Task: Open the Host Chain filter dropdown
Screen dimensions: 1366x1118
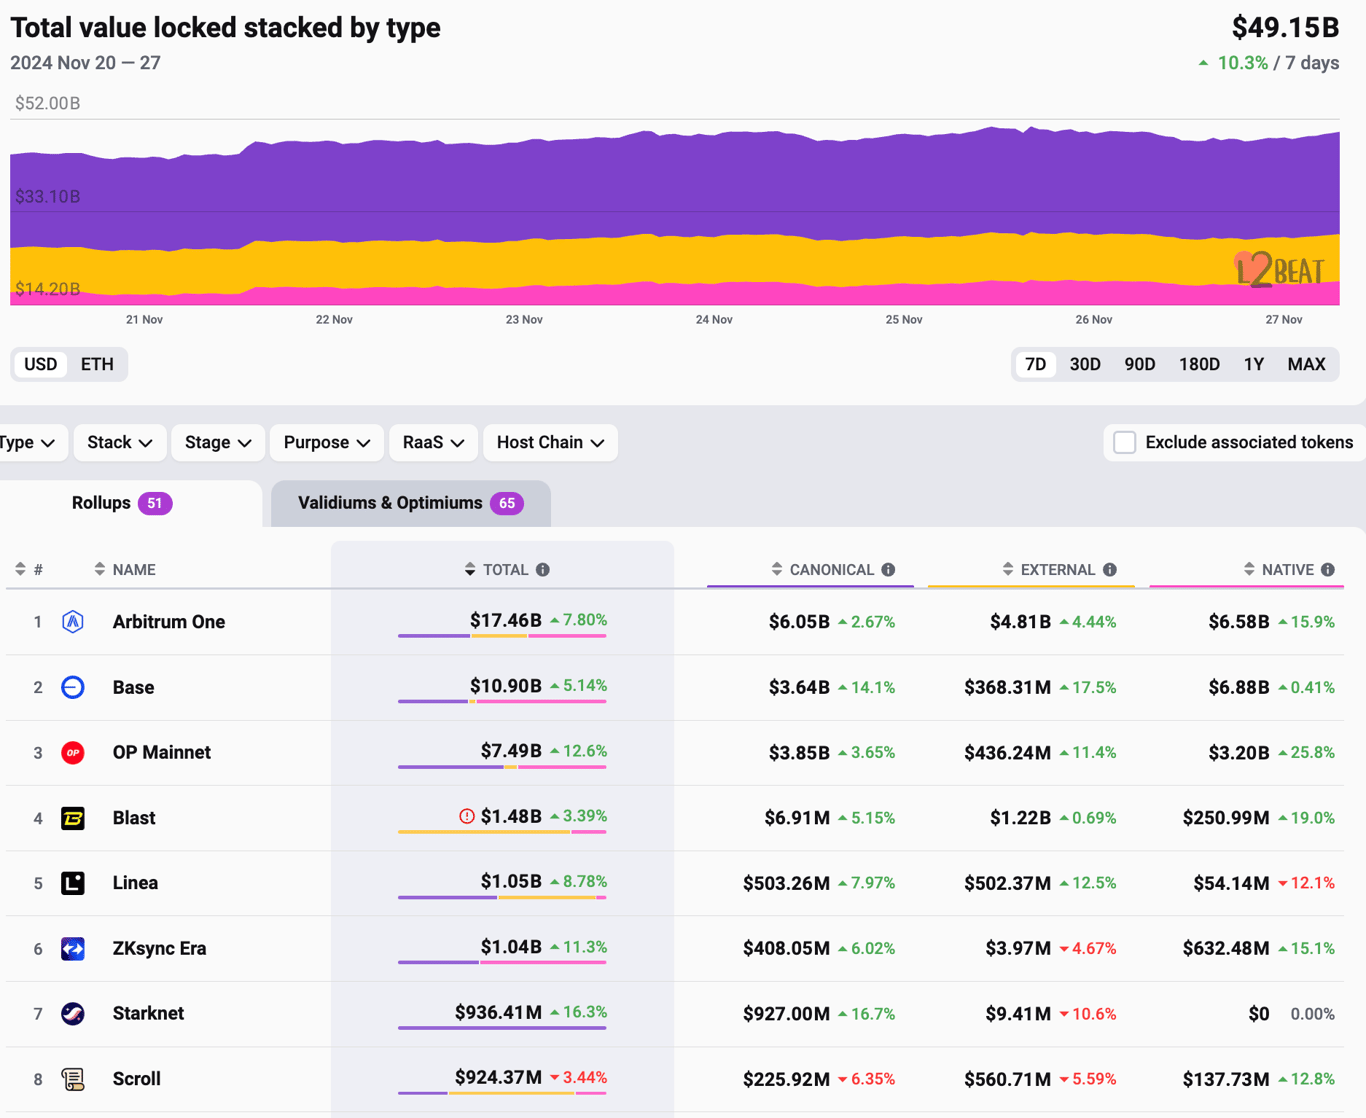Action: (550, 442)
